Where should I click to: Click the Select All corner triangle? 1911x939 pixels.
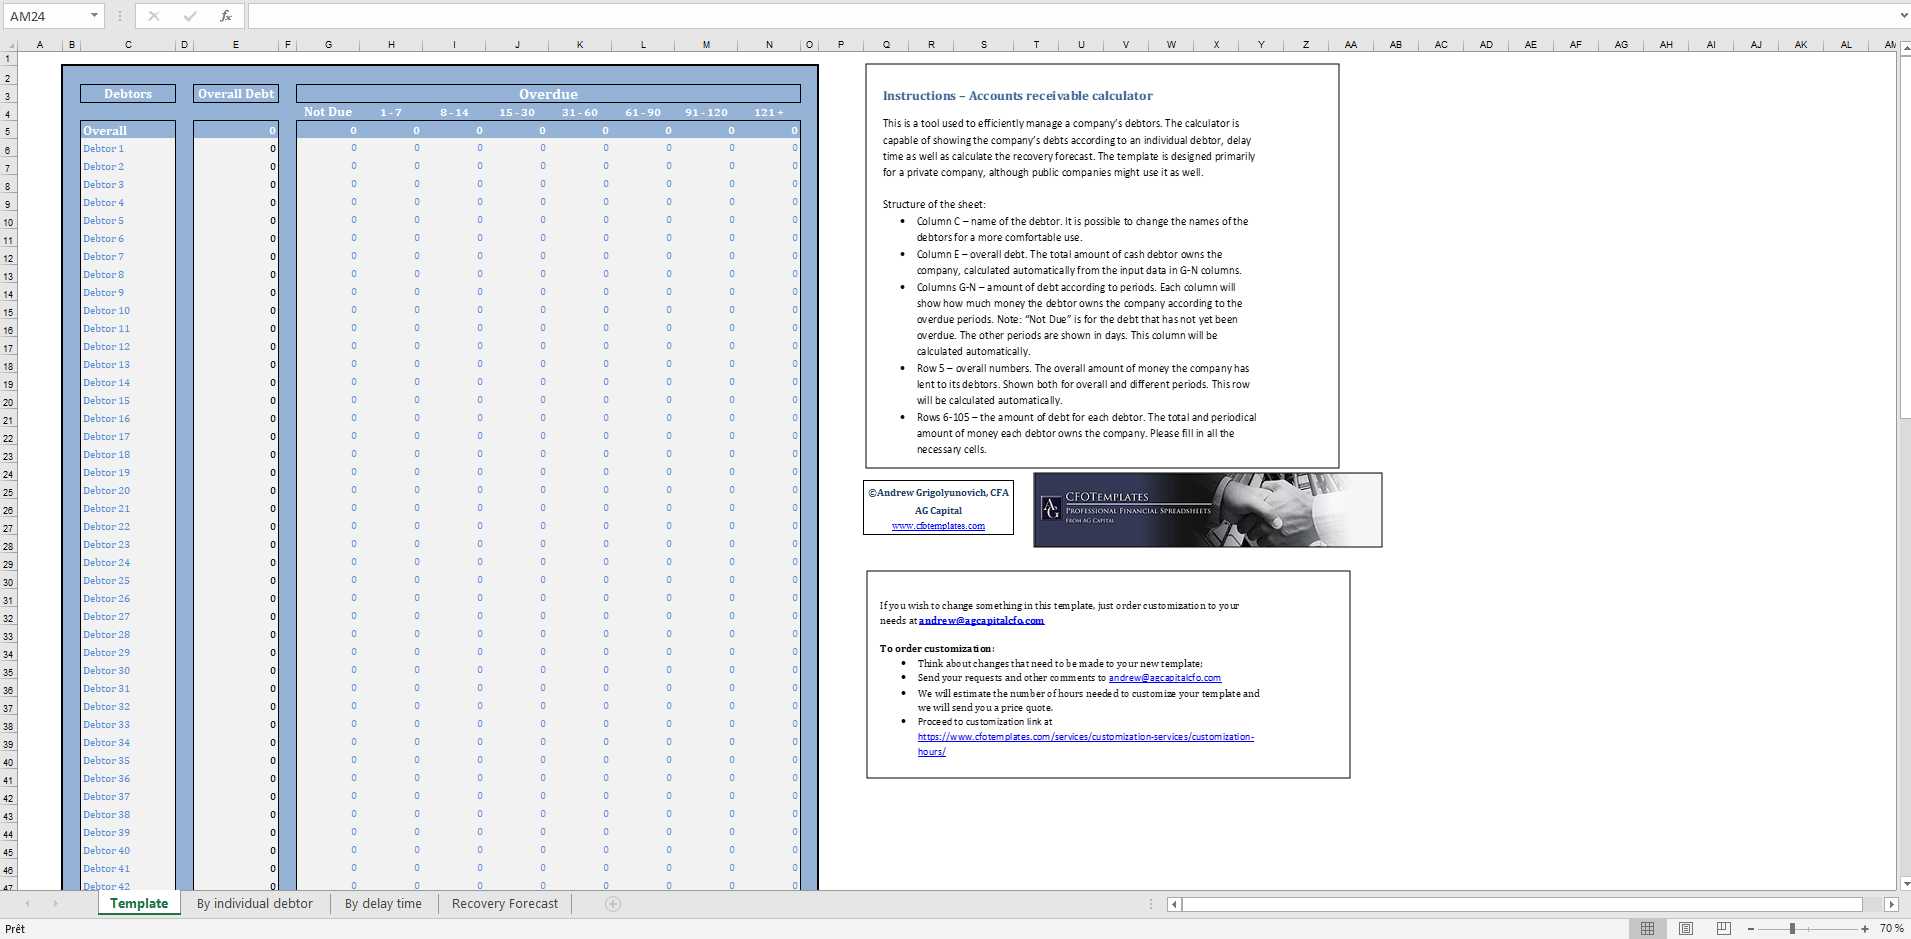pos(10,45)
